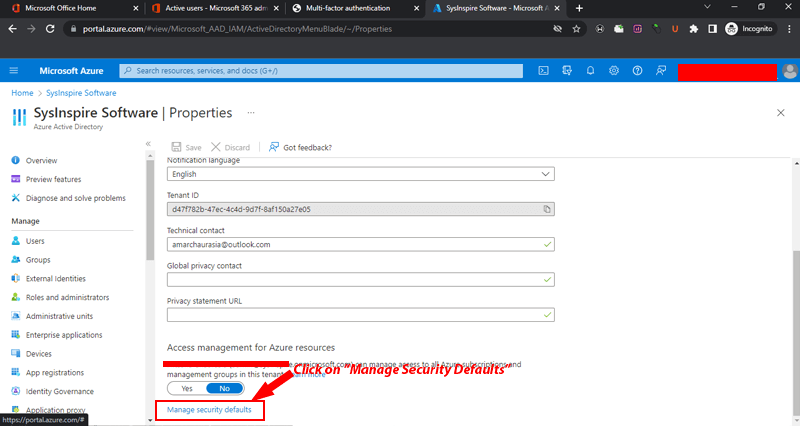The width and height of the screenshot is (800, 426).
Task: Open the directories and subscriptions filter icon
Action: coord(566,71)
